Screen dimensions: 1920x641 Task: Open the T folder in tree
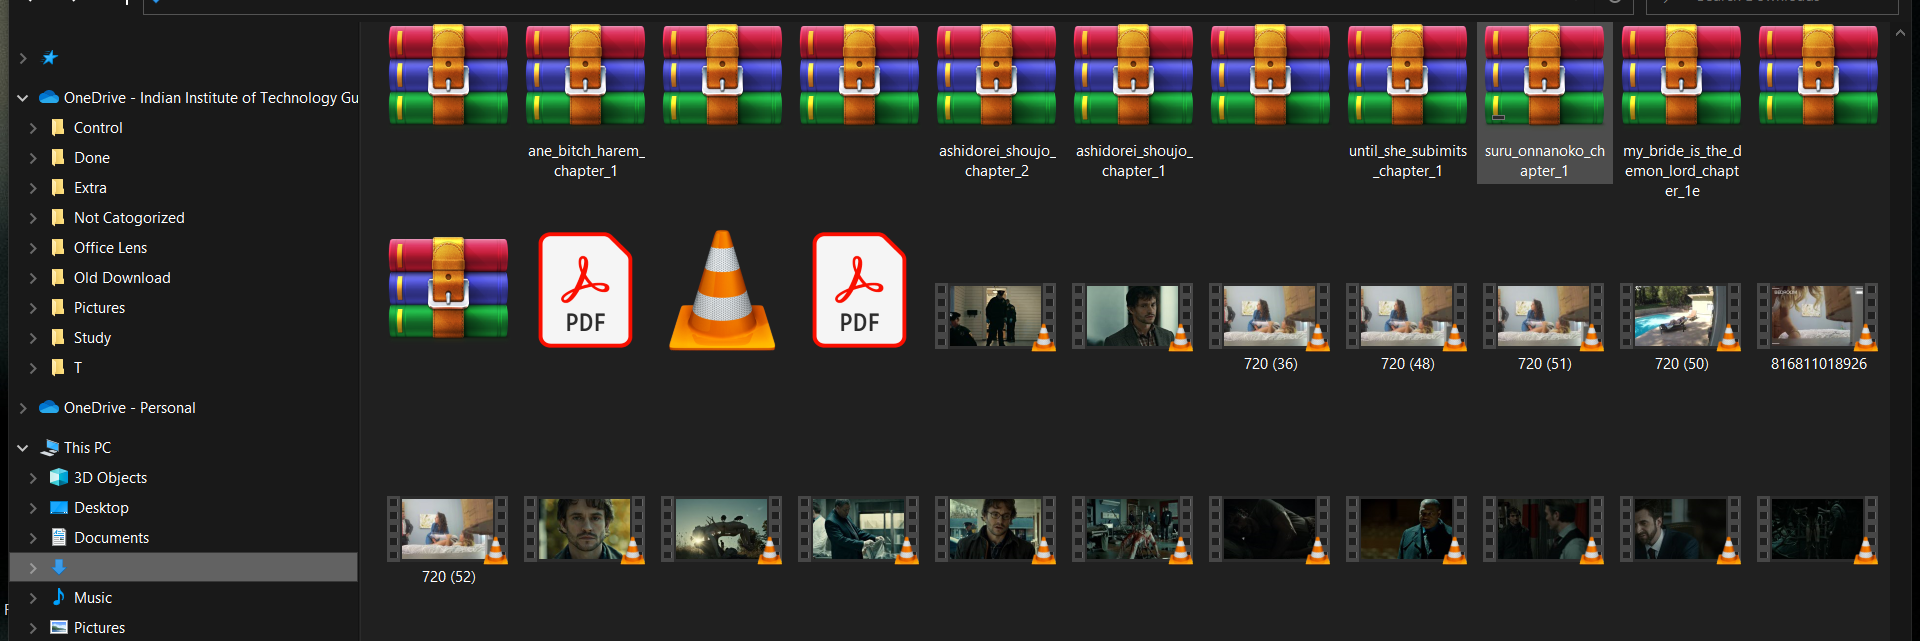pyautogui.click(x=78, y=368)
